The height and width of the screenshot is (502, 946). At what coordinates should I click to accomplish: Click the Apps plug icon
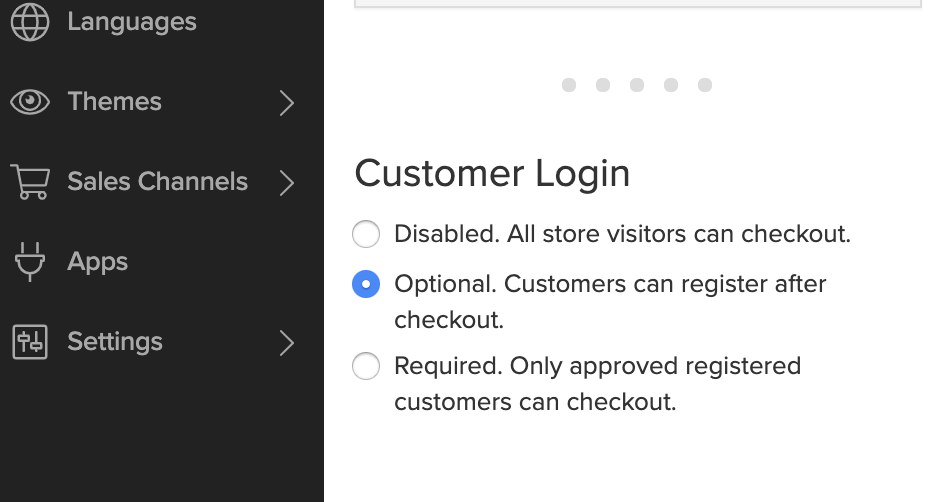point(30,262)
